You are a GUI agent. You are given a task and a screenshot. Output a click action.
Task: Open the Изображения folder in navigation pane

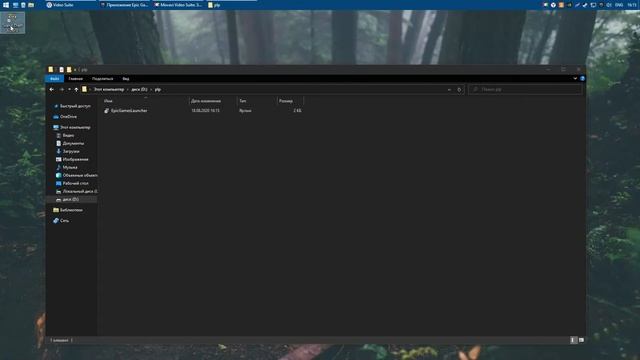coord(76,159)
